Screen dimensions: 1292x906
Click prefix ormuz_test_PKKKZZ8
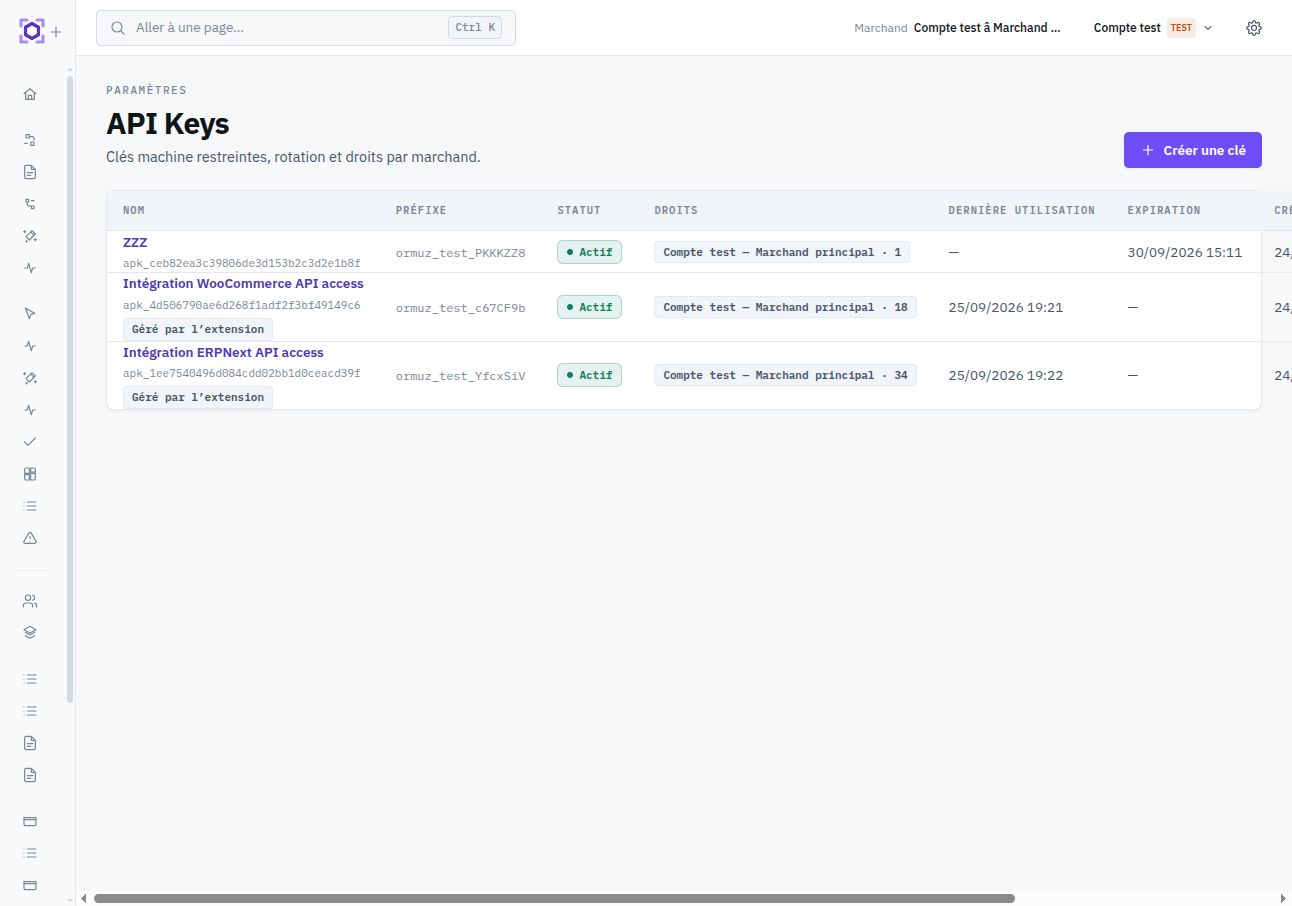[x=461, y=253]
